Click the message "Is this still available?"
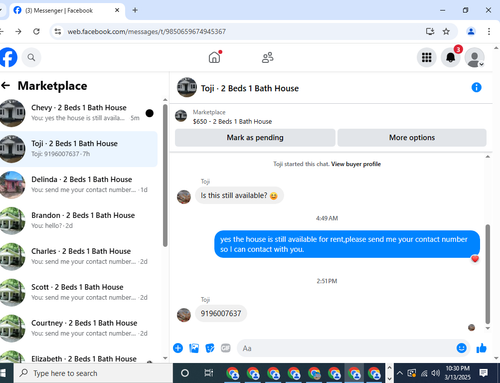The image size is (500, 383). pos(239,195)
